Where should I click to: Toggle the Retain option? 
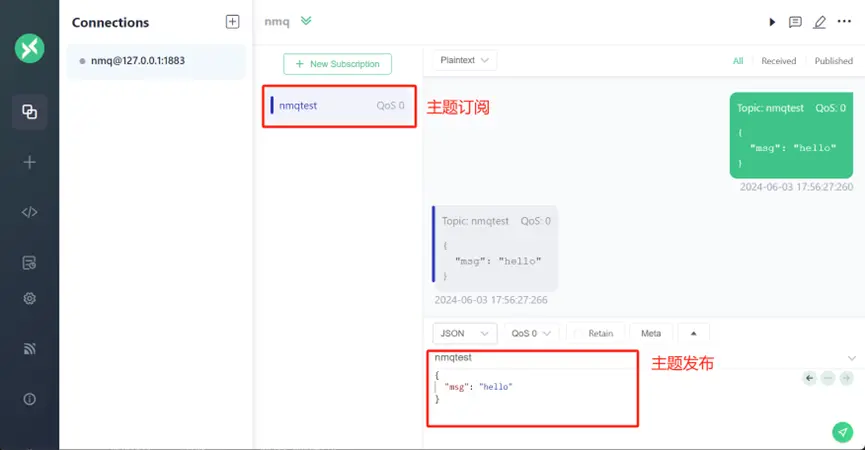pos(600,333)
